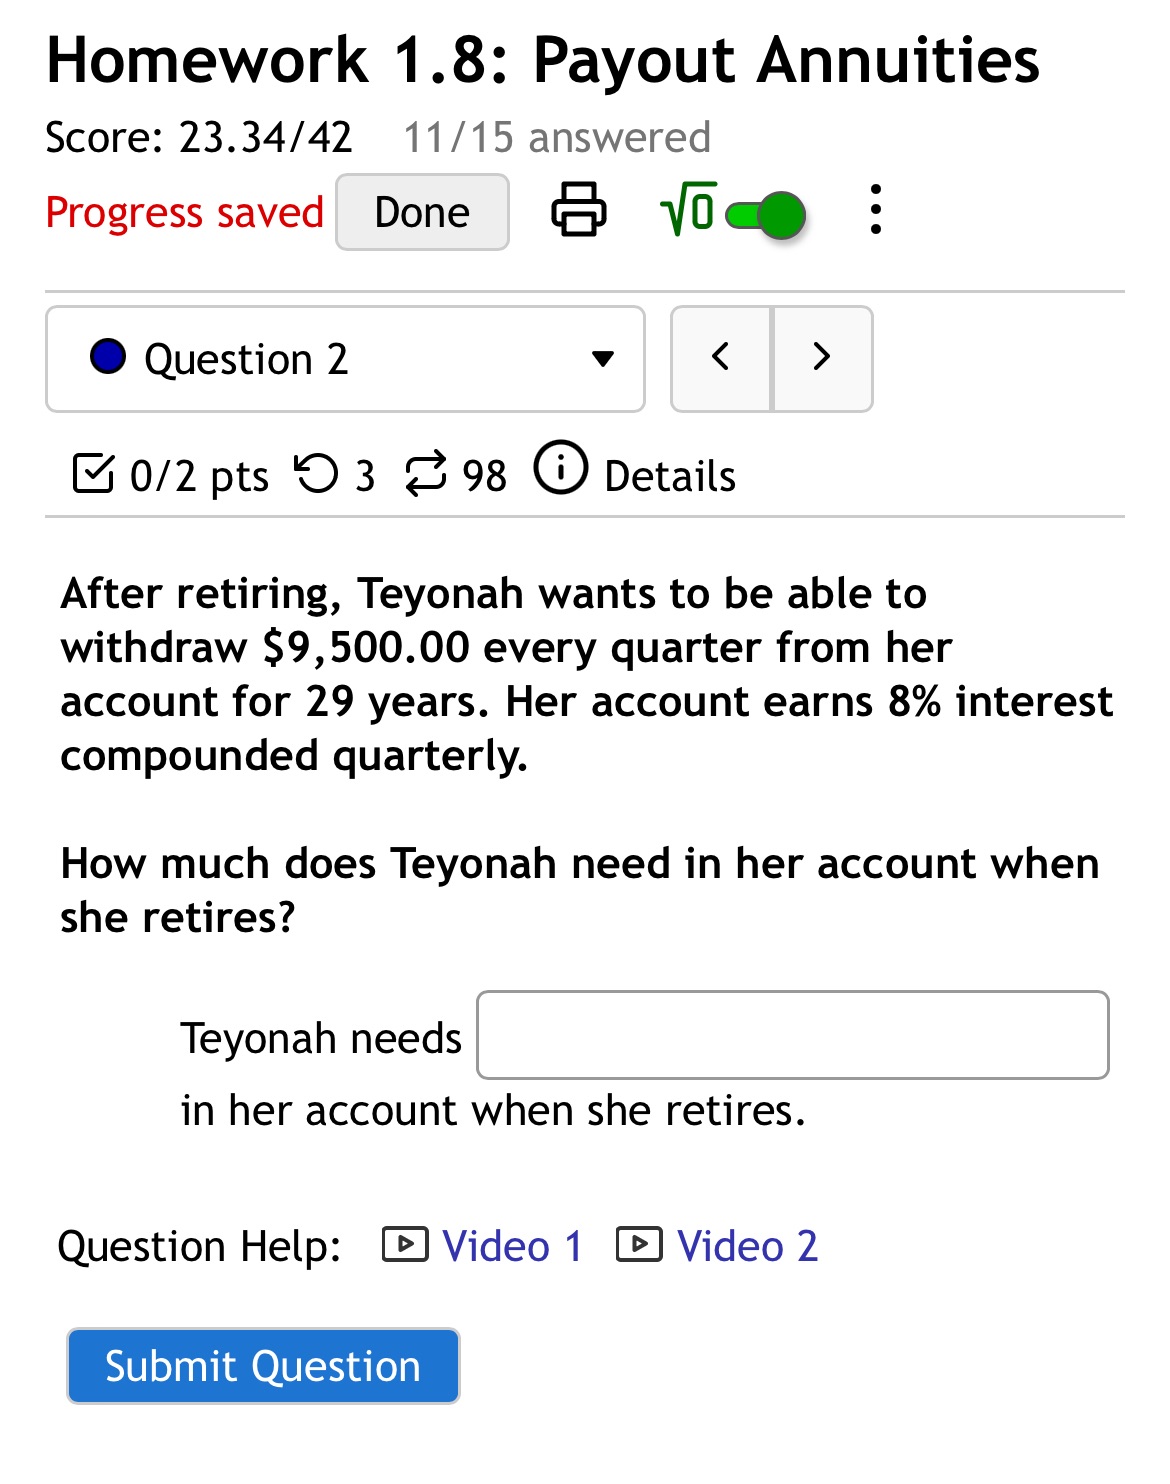Image resolution: width=1170 pixels, height=1484 pixels.
Task: Click the retry arrow icon showing 3
Action: 320,474
